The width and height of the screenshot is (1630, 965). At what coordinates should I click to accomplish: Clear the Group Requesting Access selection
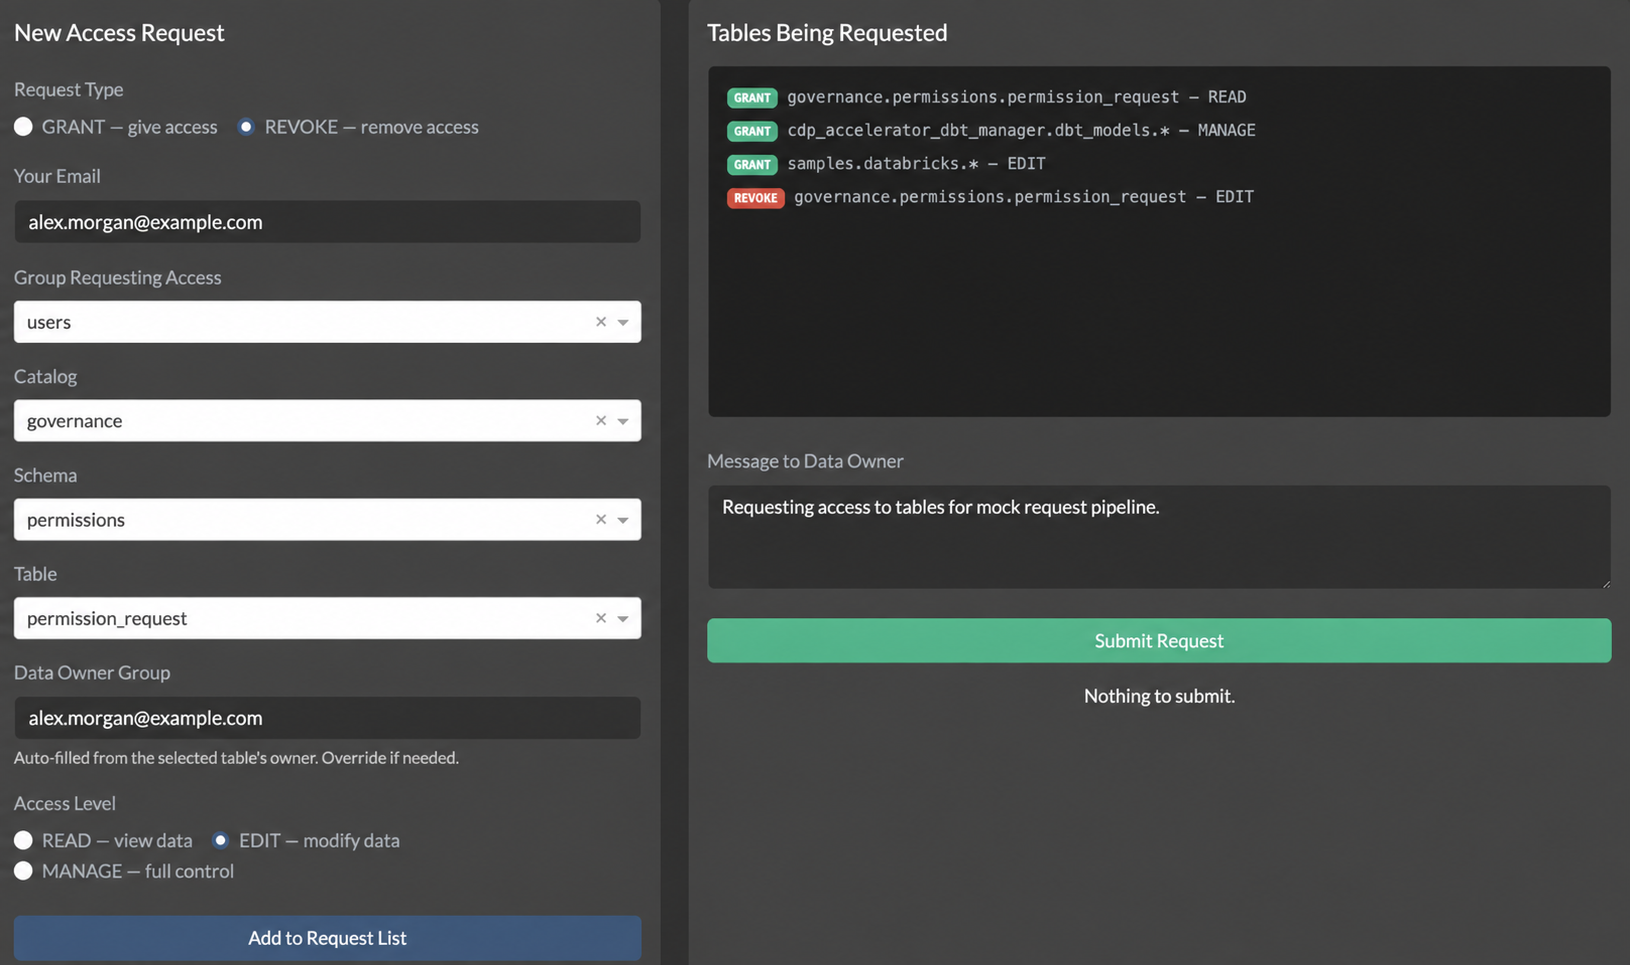click(601, 322)
